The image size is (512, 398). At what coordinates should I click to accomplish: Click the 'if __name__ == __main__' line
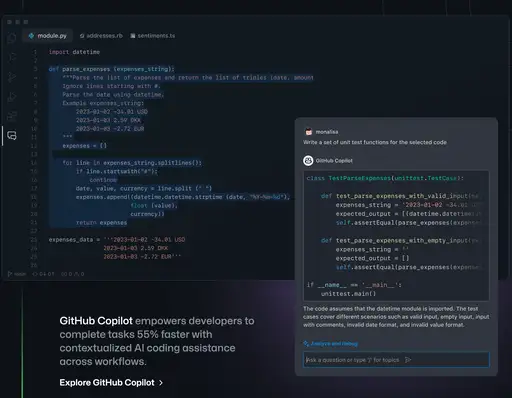tap(354, 285)
